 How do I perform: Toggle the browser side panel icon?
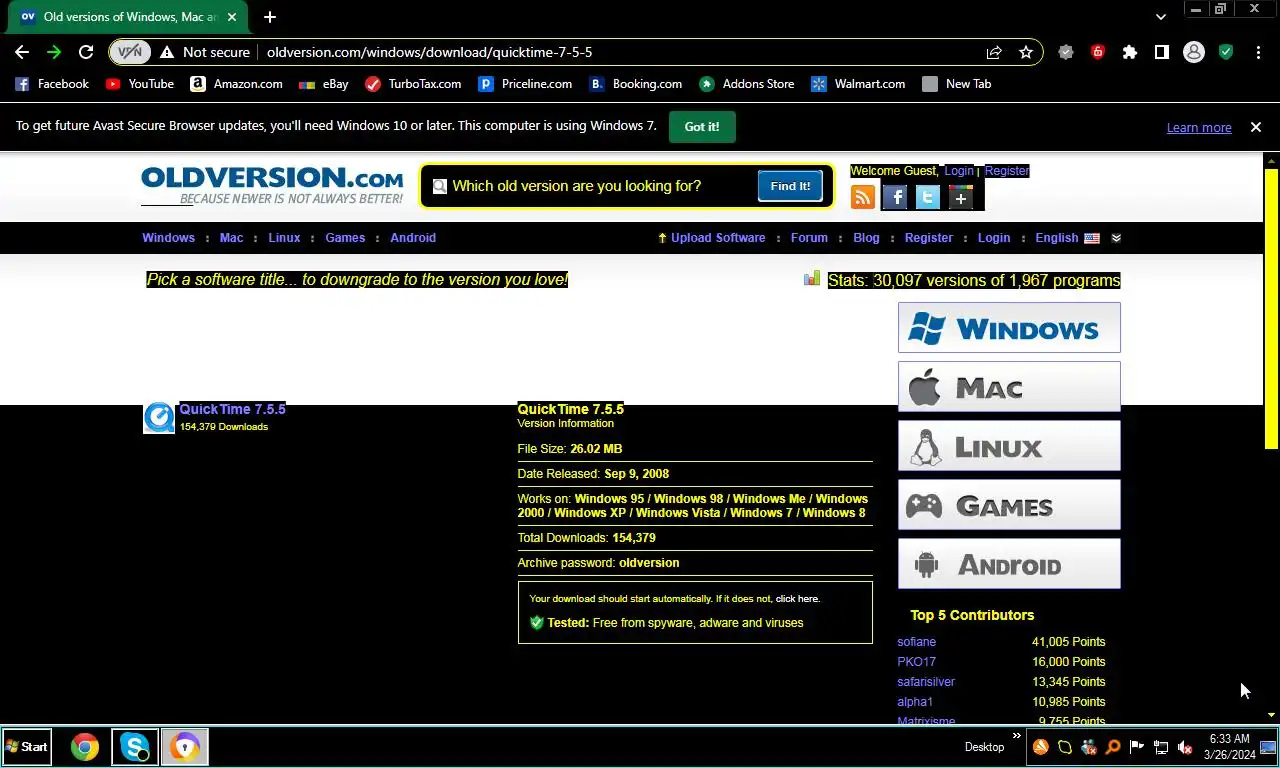point(1162,52)
